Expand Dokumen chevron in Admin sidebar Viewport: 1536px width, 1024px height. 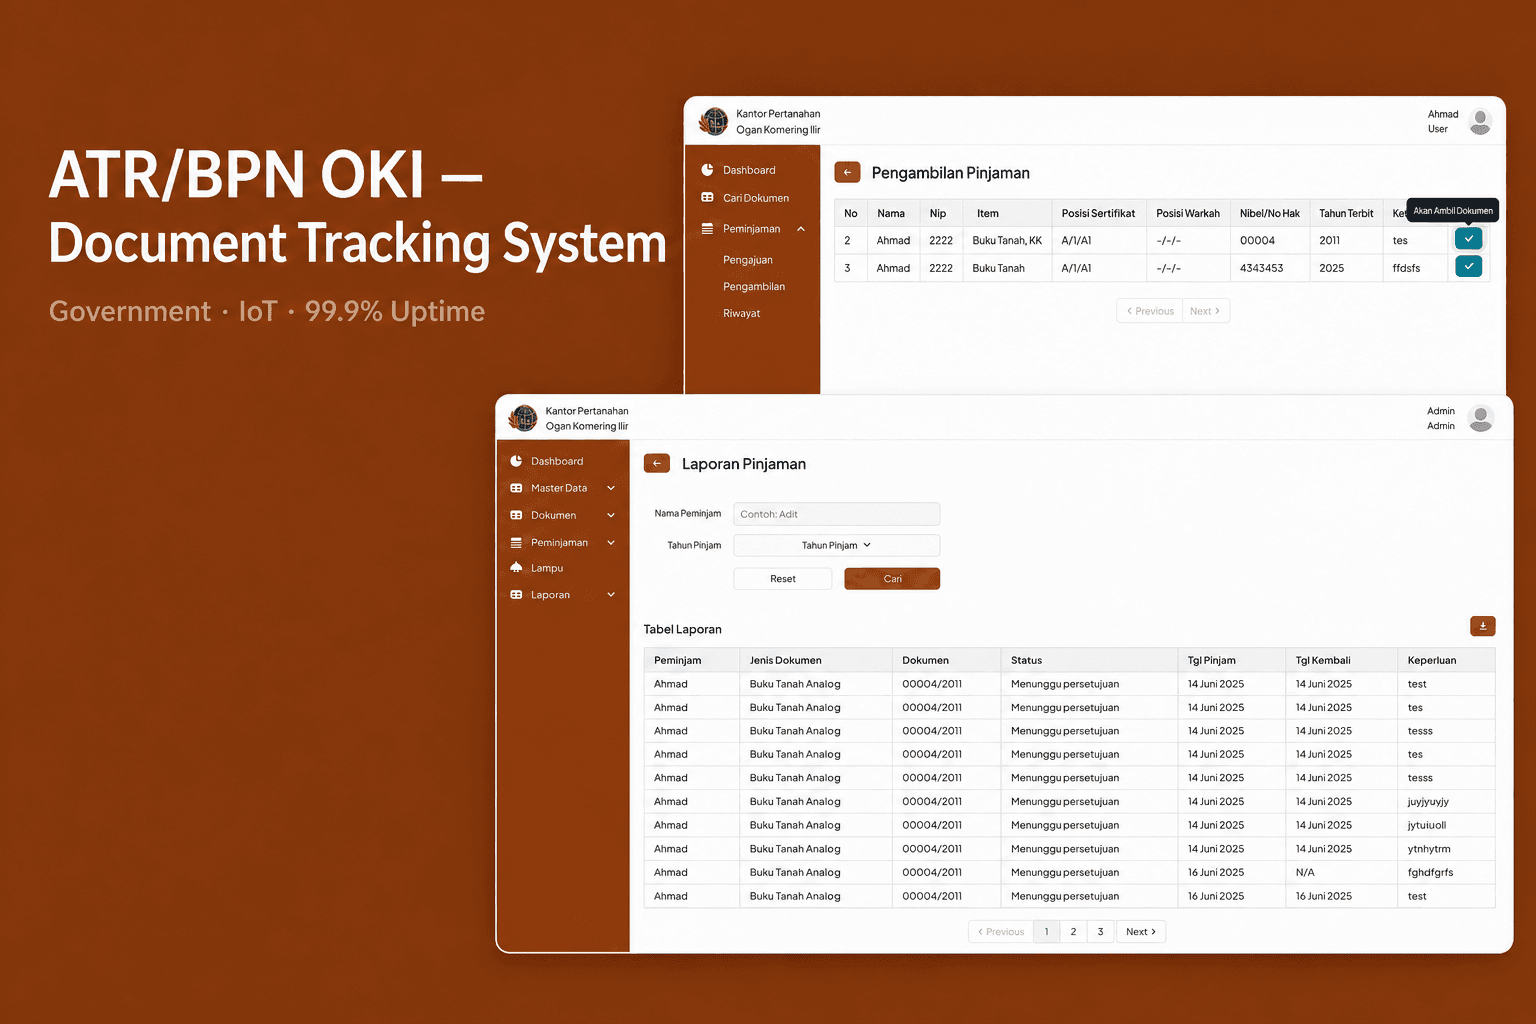point(611,515)
